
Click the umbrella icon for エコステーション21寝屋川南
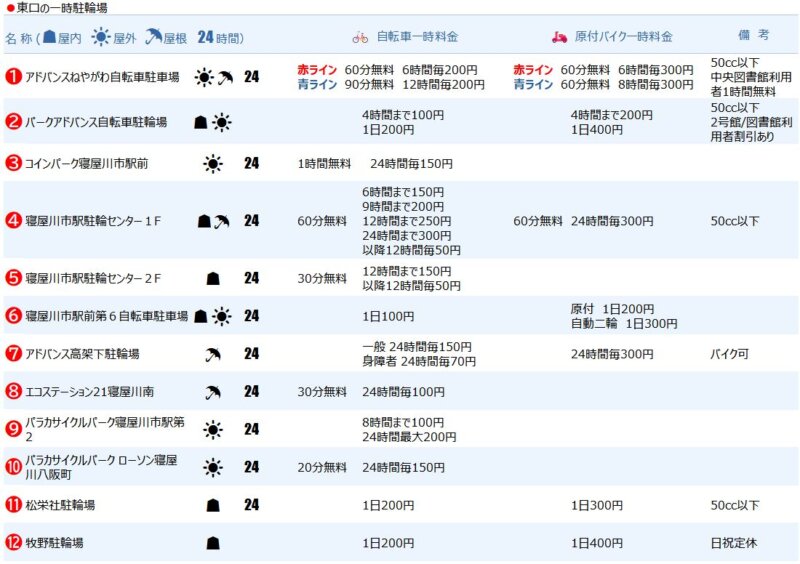[213, 392]
